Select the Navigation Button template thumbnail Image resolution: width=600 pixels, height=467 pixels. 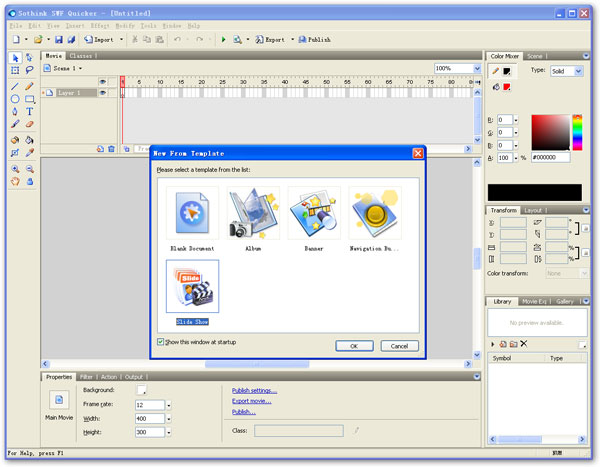[375, 213]
